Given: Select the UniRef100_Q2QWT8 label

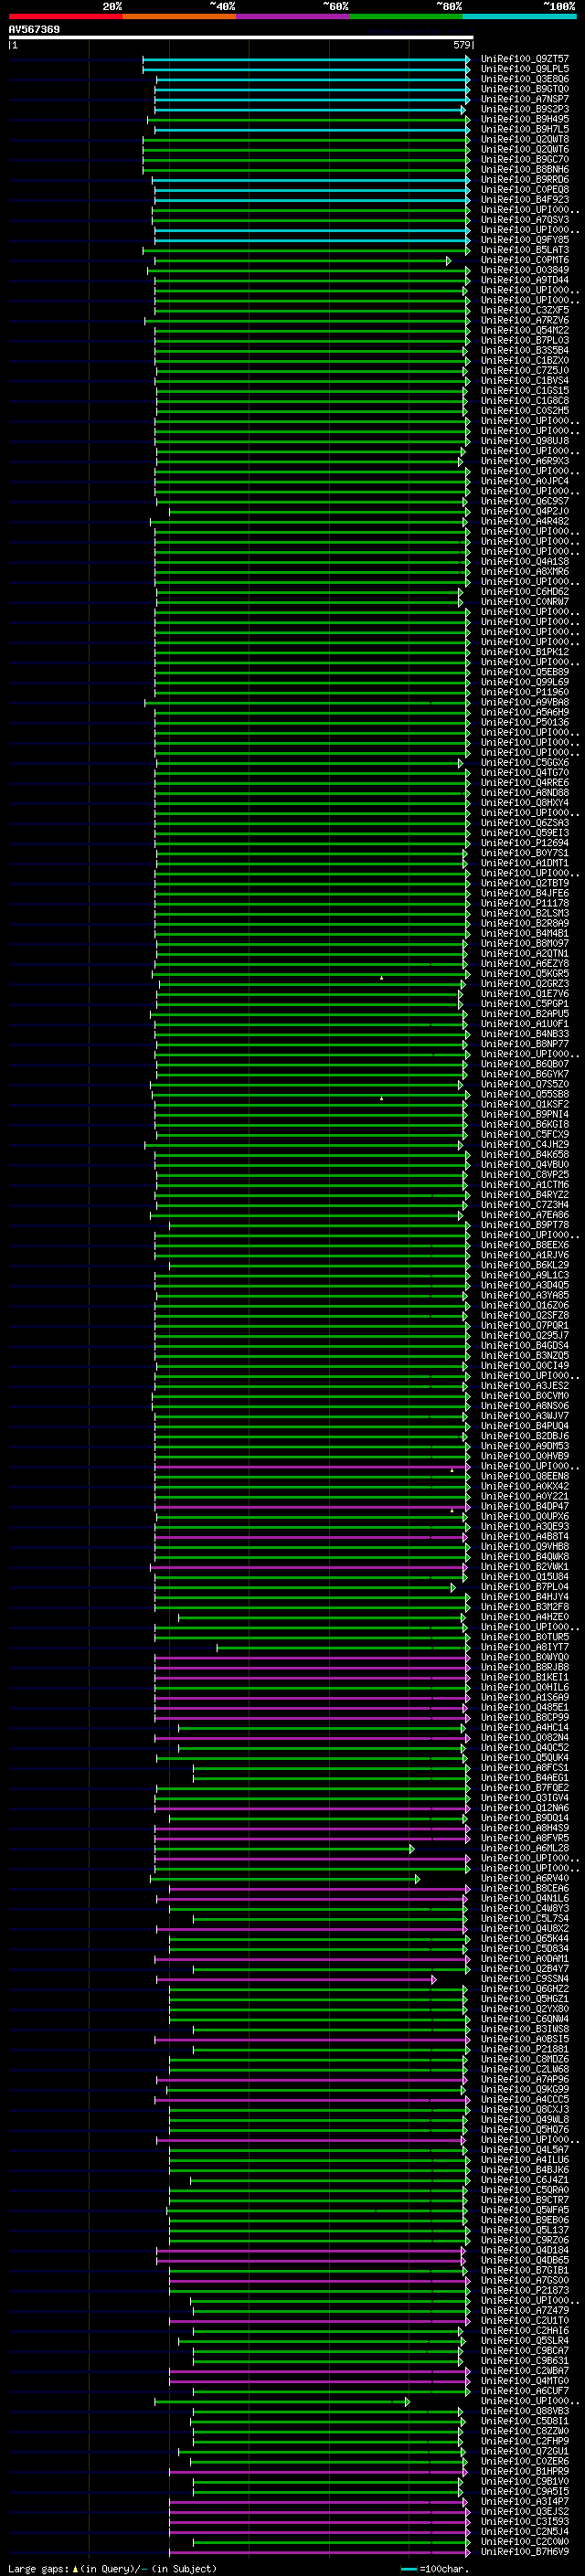Looking at the screenshot, I should point(525,139).
